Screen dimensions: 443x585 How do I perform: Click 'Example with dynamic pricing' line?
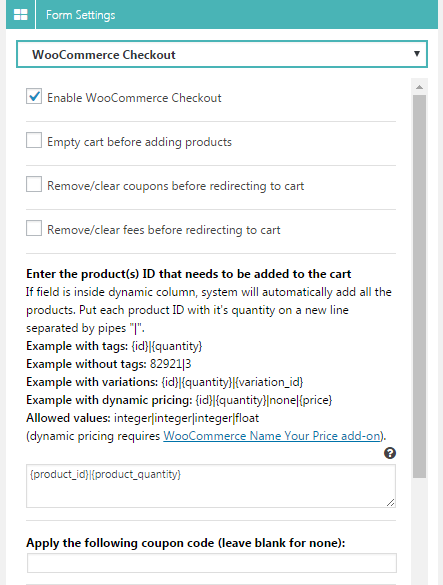(179, 400)
